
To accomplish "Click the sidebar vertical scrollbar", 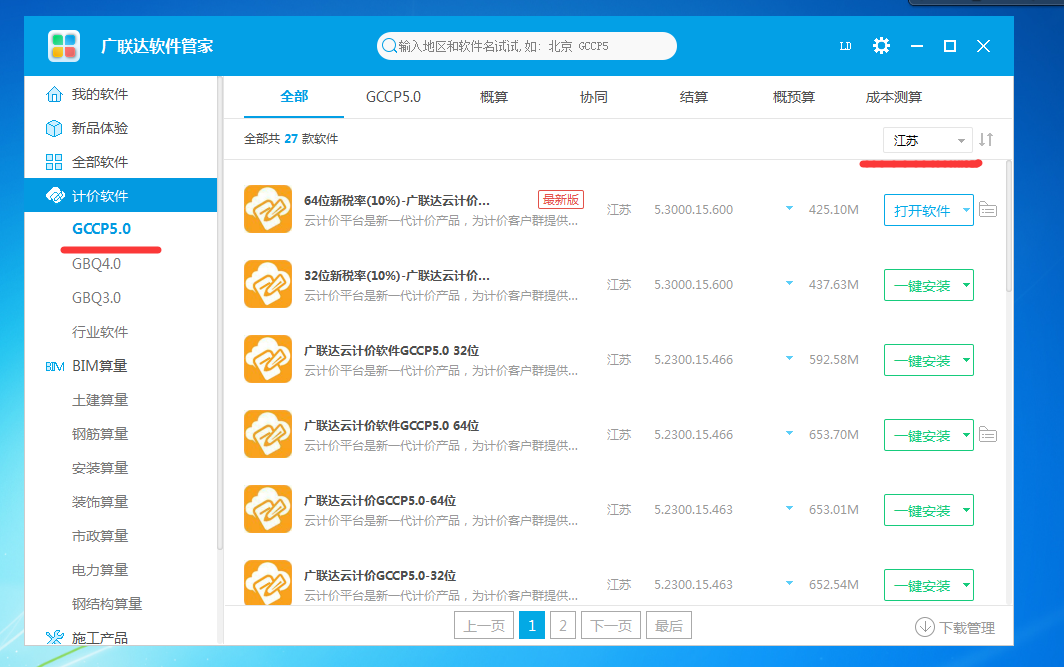I will (219, 312).
